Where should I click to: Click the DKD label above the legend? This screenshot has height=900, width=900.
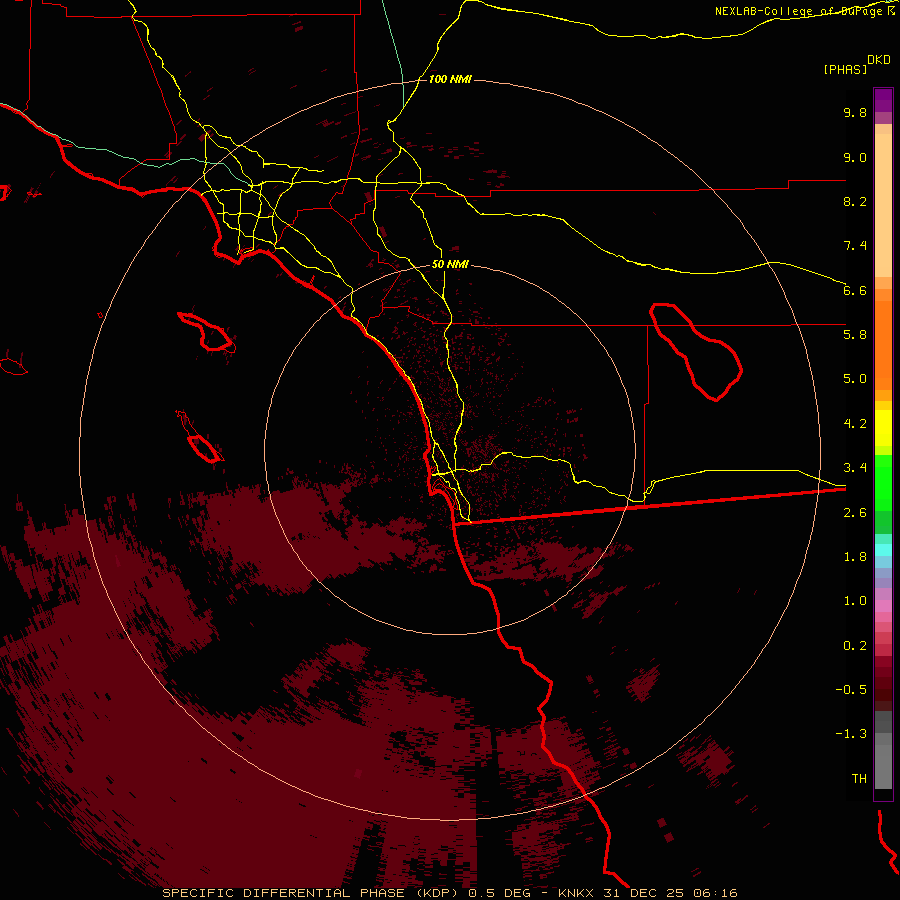click(878, 59)
